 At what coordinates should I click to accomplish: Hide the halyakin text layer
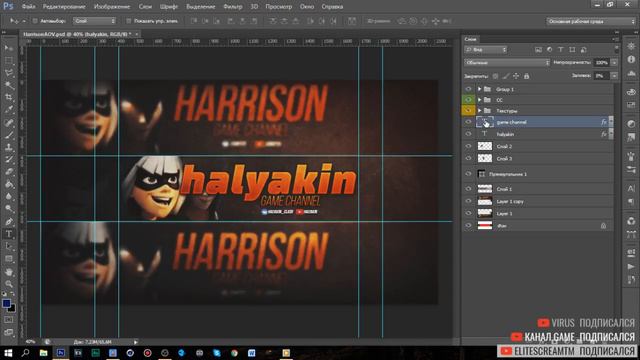468,134
